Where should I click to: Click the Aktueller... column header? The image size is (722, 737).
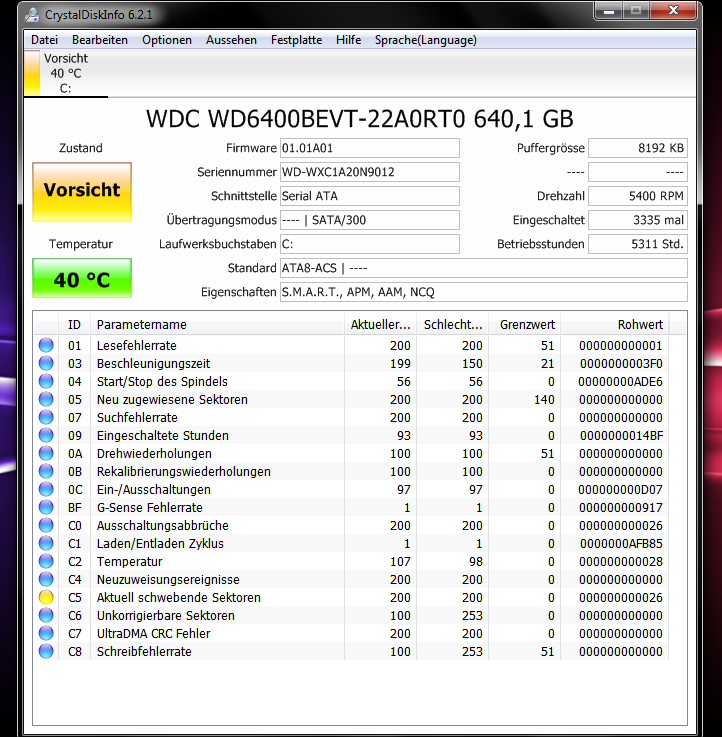pos(380,324)
